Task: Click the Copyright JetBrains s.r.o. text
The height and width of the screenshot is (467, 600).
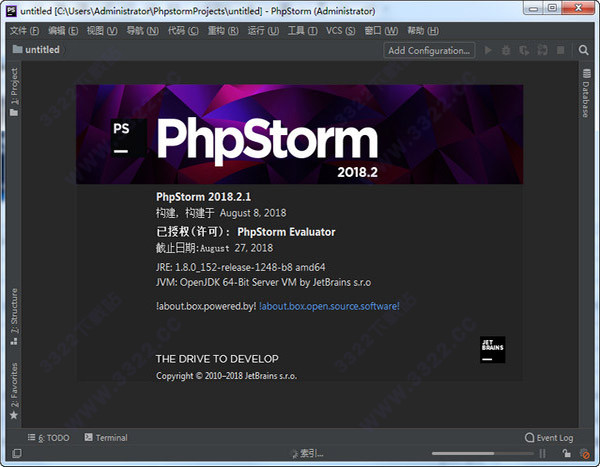Action: pyautogui.click(x=226, y=376)
